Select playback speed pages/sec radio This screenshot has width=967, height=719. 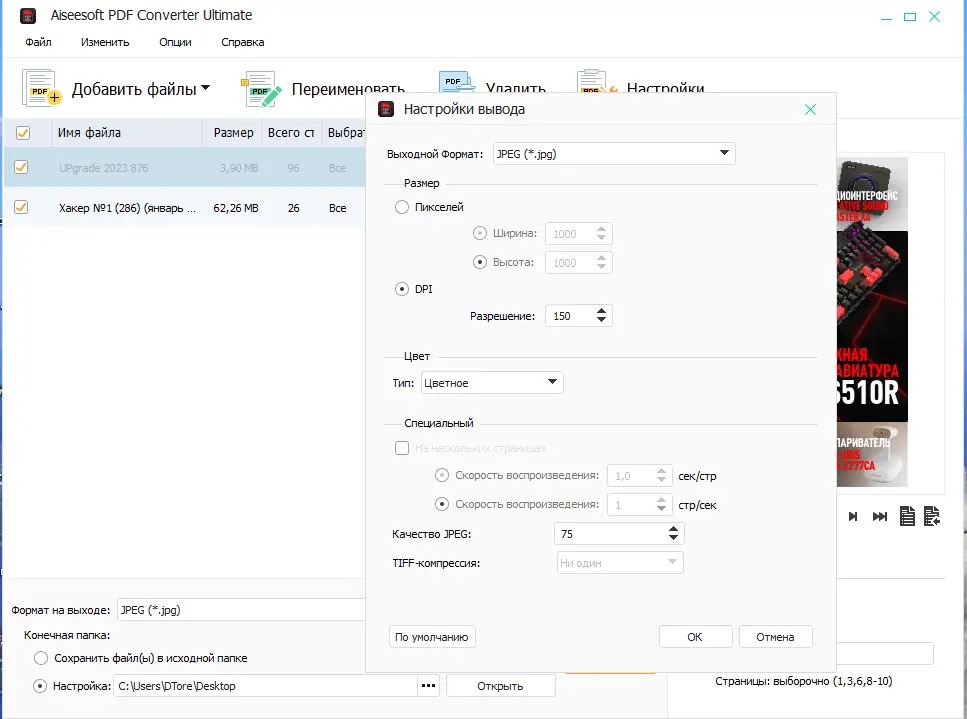pyautogui.click(x=442, y=504)
